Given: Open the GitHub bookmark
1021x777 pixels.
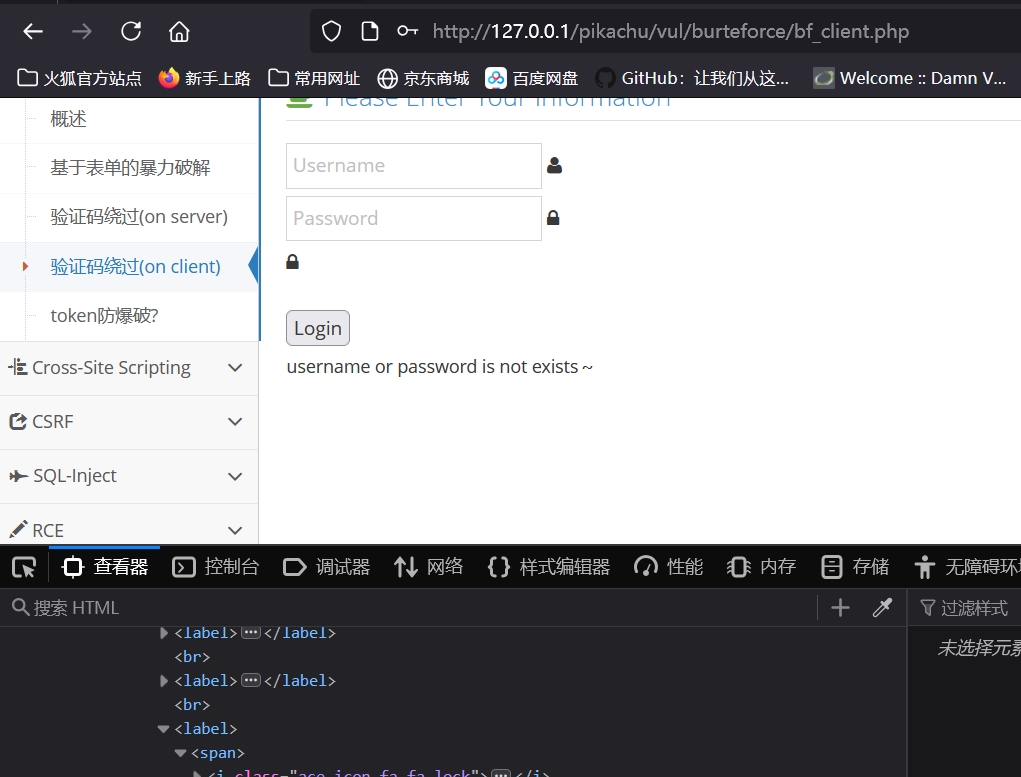Looking at the screenshot, I should pos(692,78).
